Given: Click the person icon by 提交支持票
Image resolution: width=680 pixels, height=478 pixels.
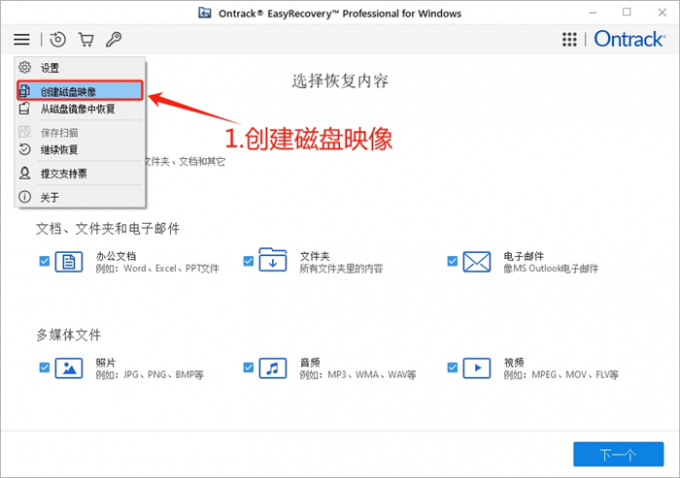Looking at the screenshot, I should coord(25,173).
